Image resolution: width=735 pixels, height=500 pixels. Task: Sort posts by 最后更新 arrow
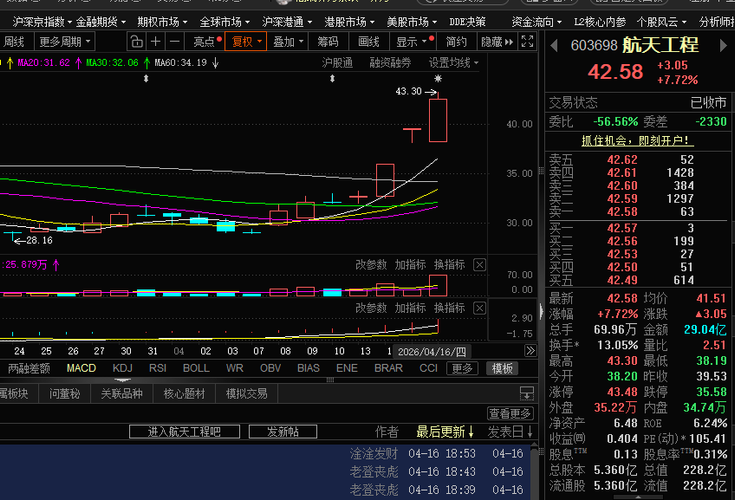471,432
